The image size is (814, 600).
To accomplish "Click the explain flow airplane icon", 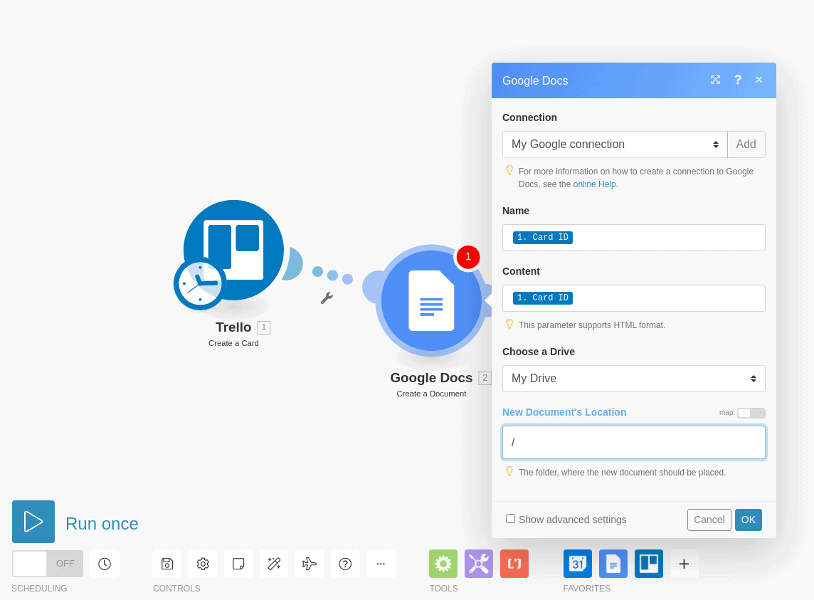I will point(309,564).
